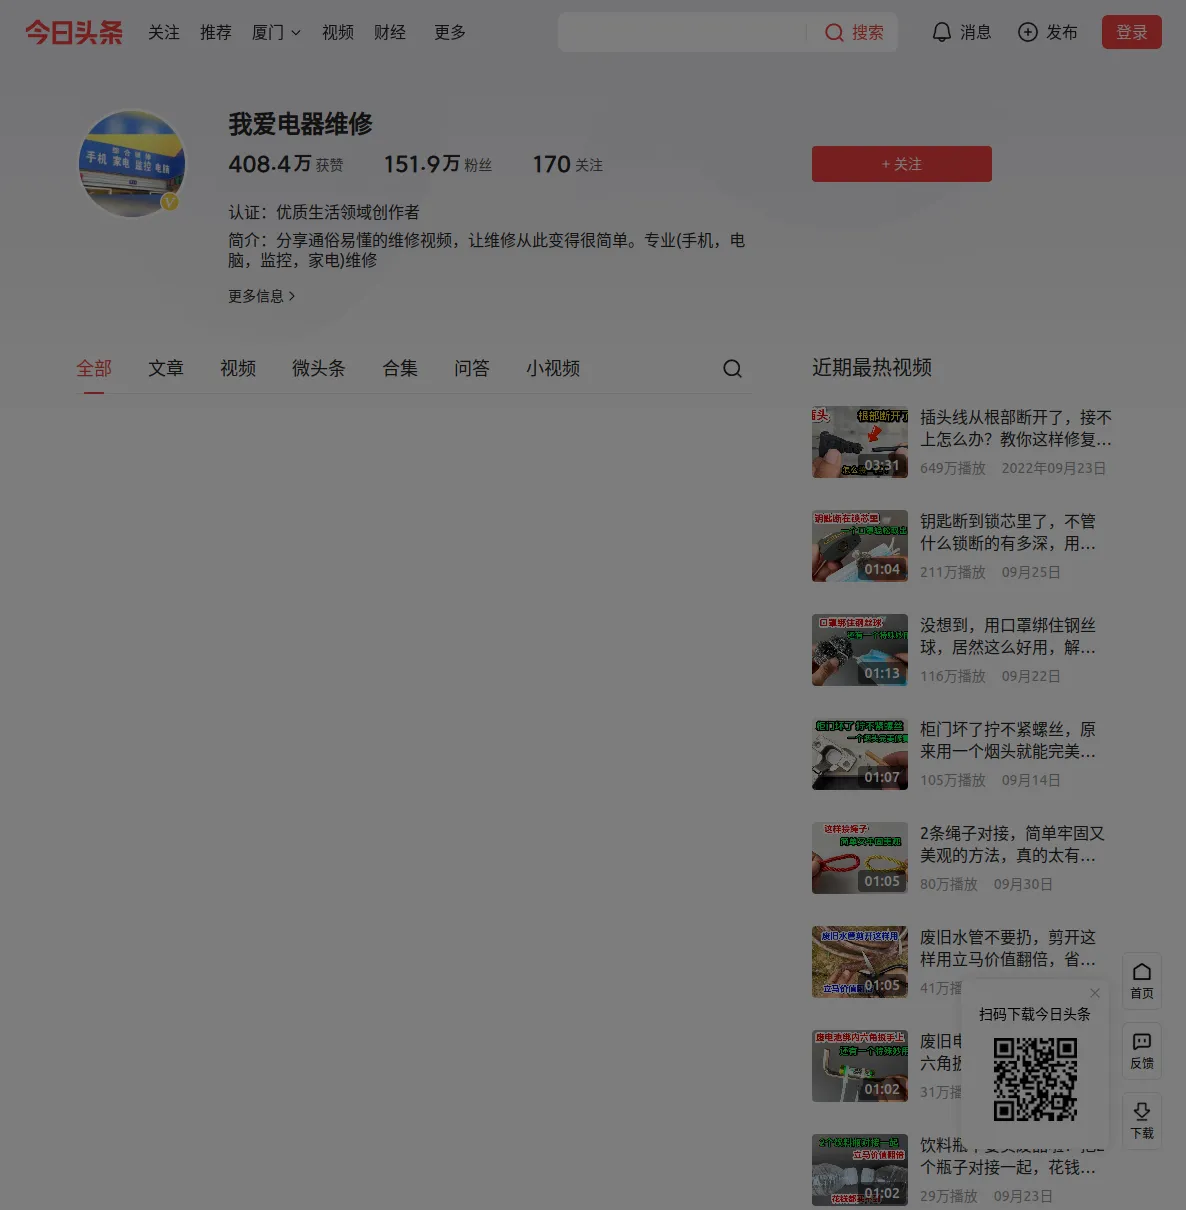Switch to the 合集 tab

400,369
